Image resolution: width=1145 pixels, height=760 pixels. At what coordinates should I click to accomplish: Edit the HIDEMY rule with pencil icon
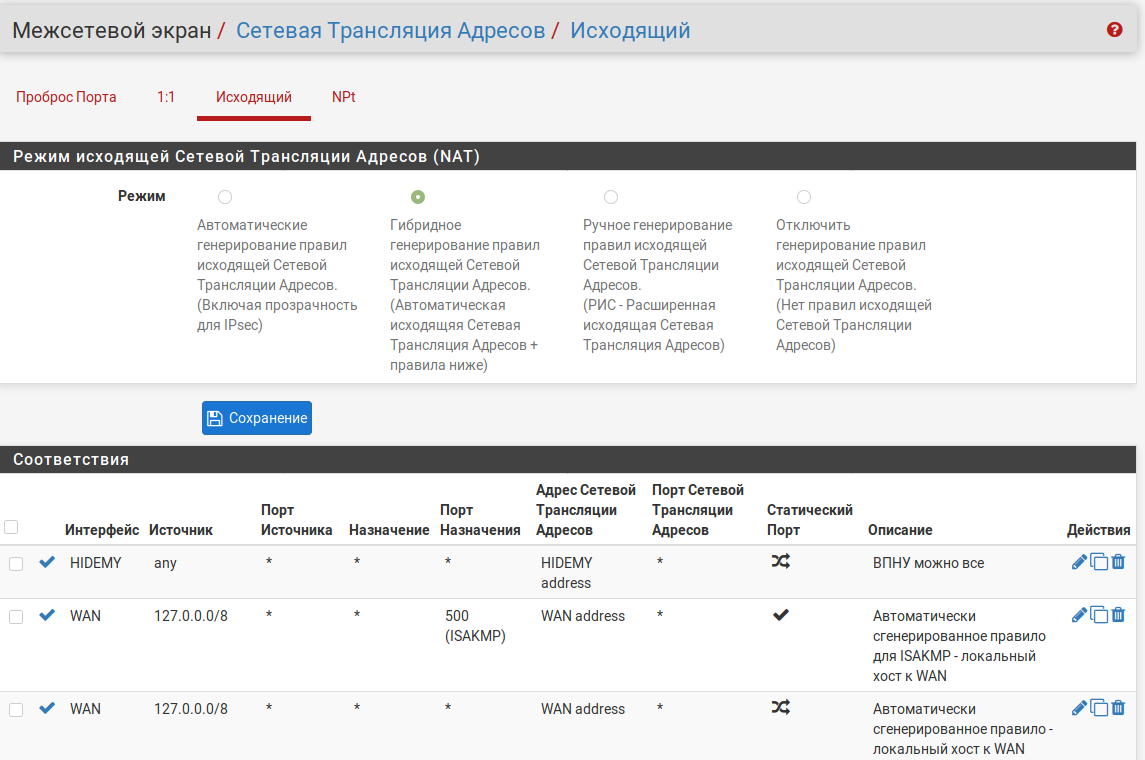click(1079, 562)
